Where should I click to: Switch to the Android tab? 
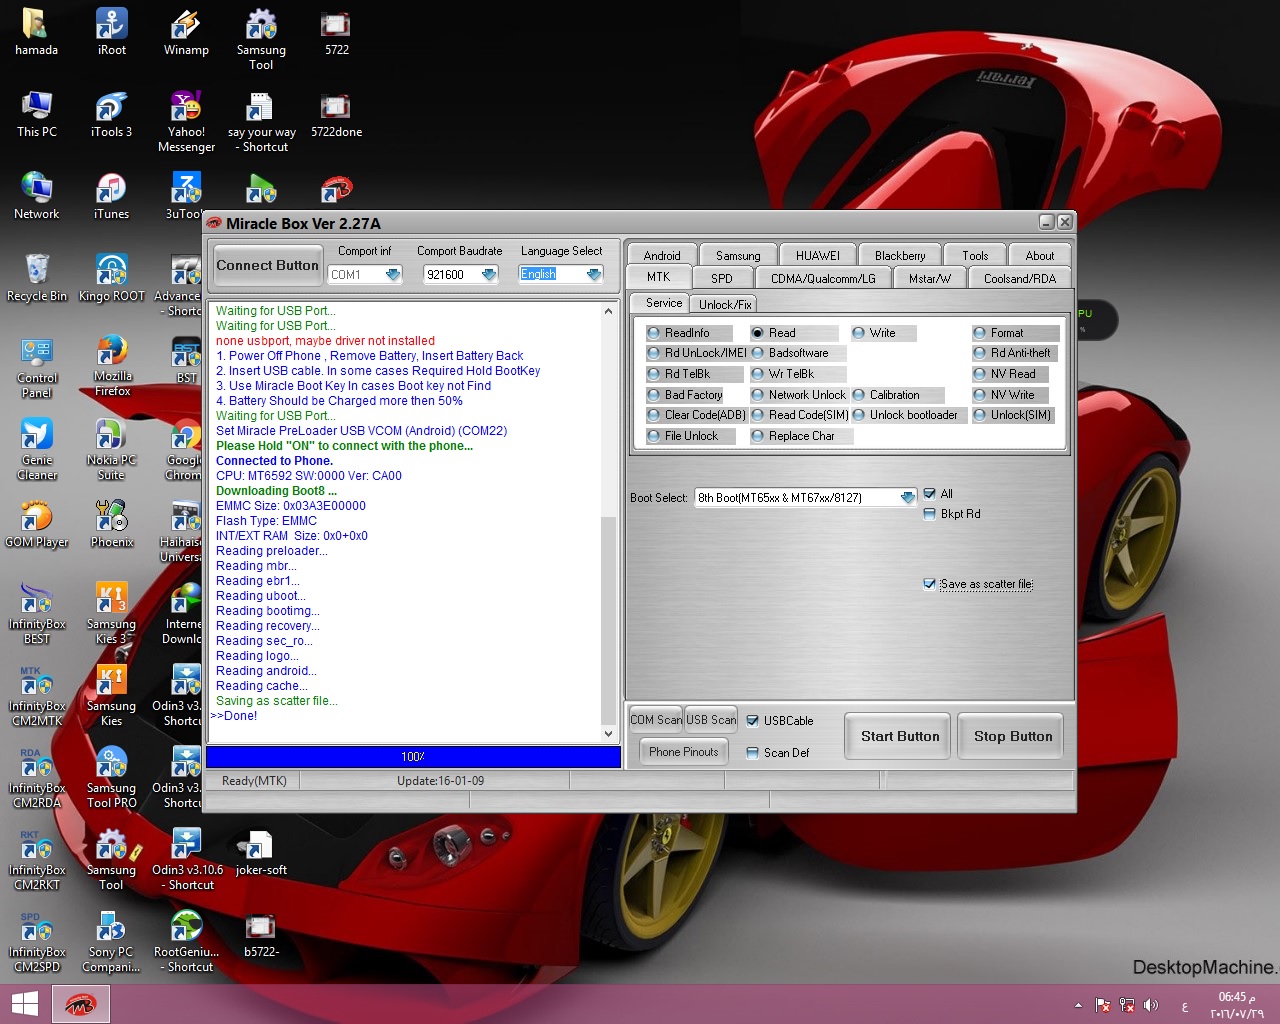[662, 256]
